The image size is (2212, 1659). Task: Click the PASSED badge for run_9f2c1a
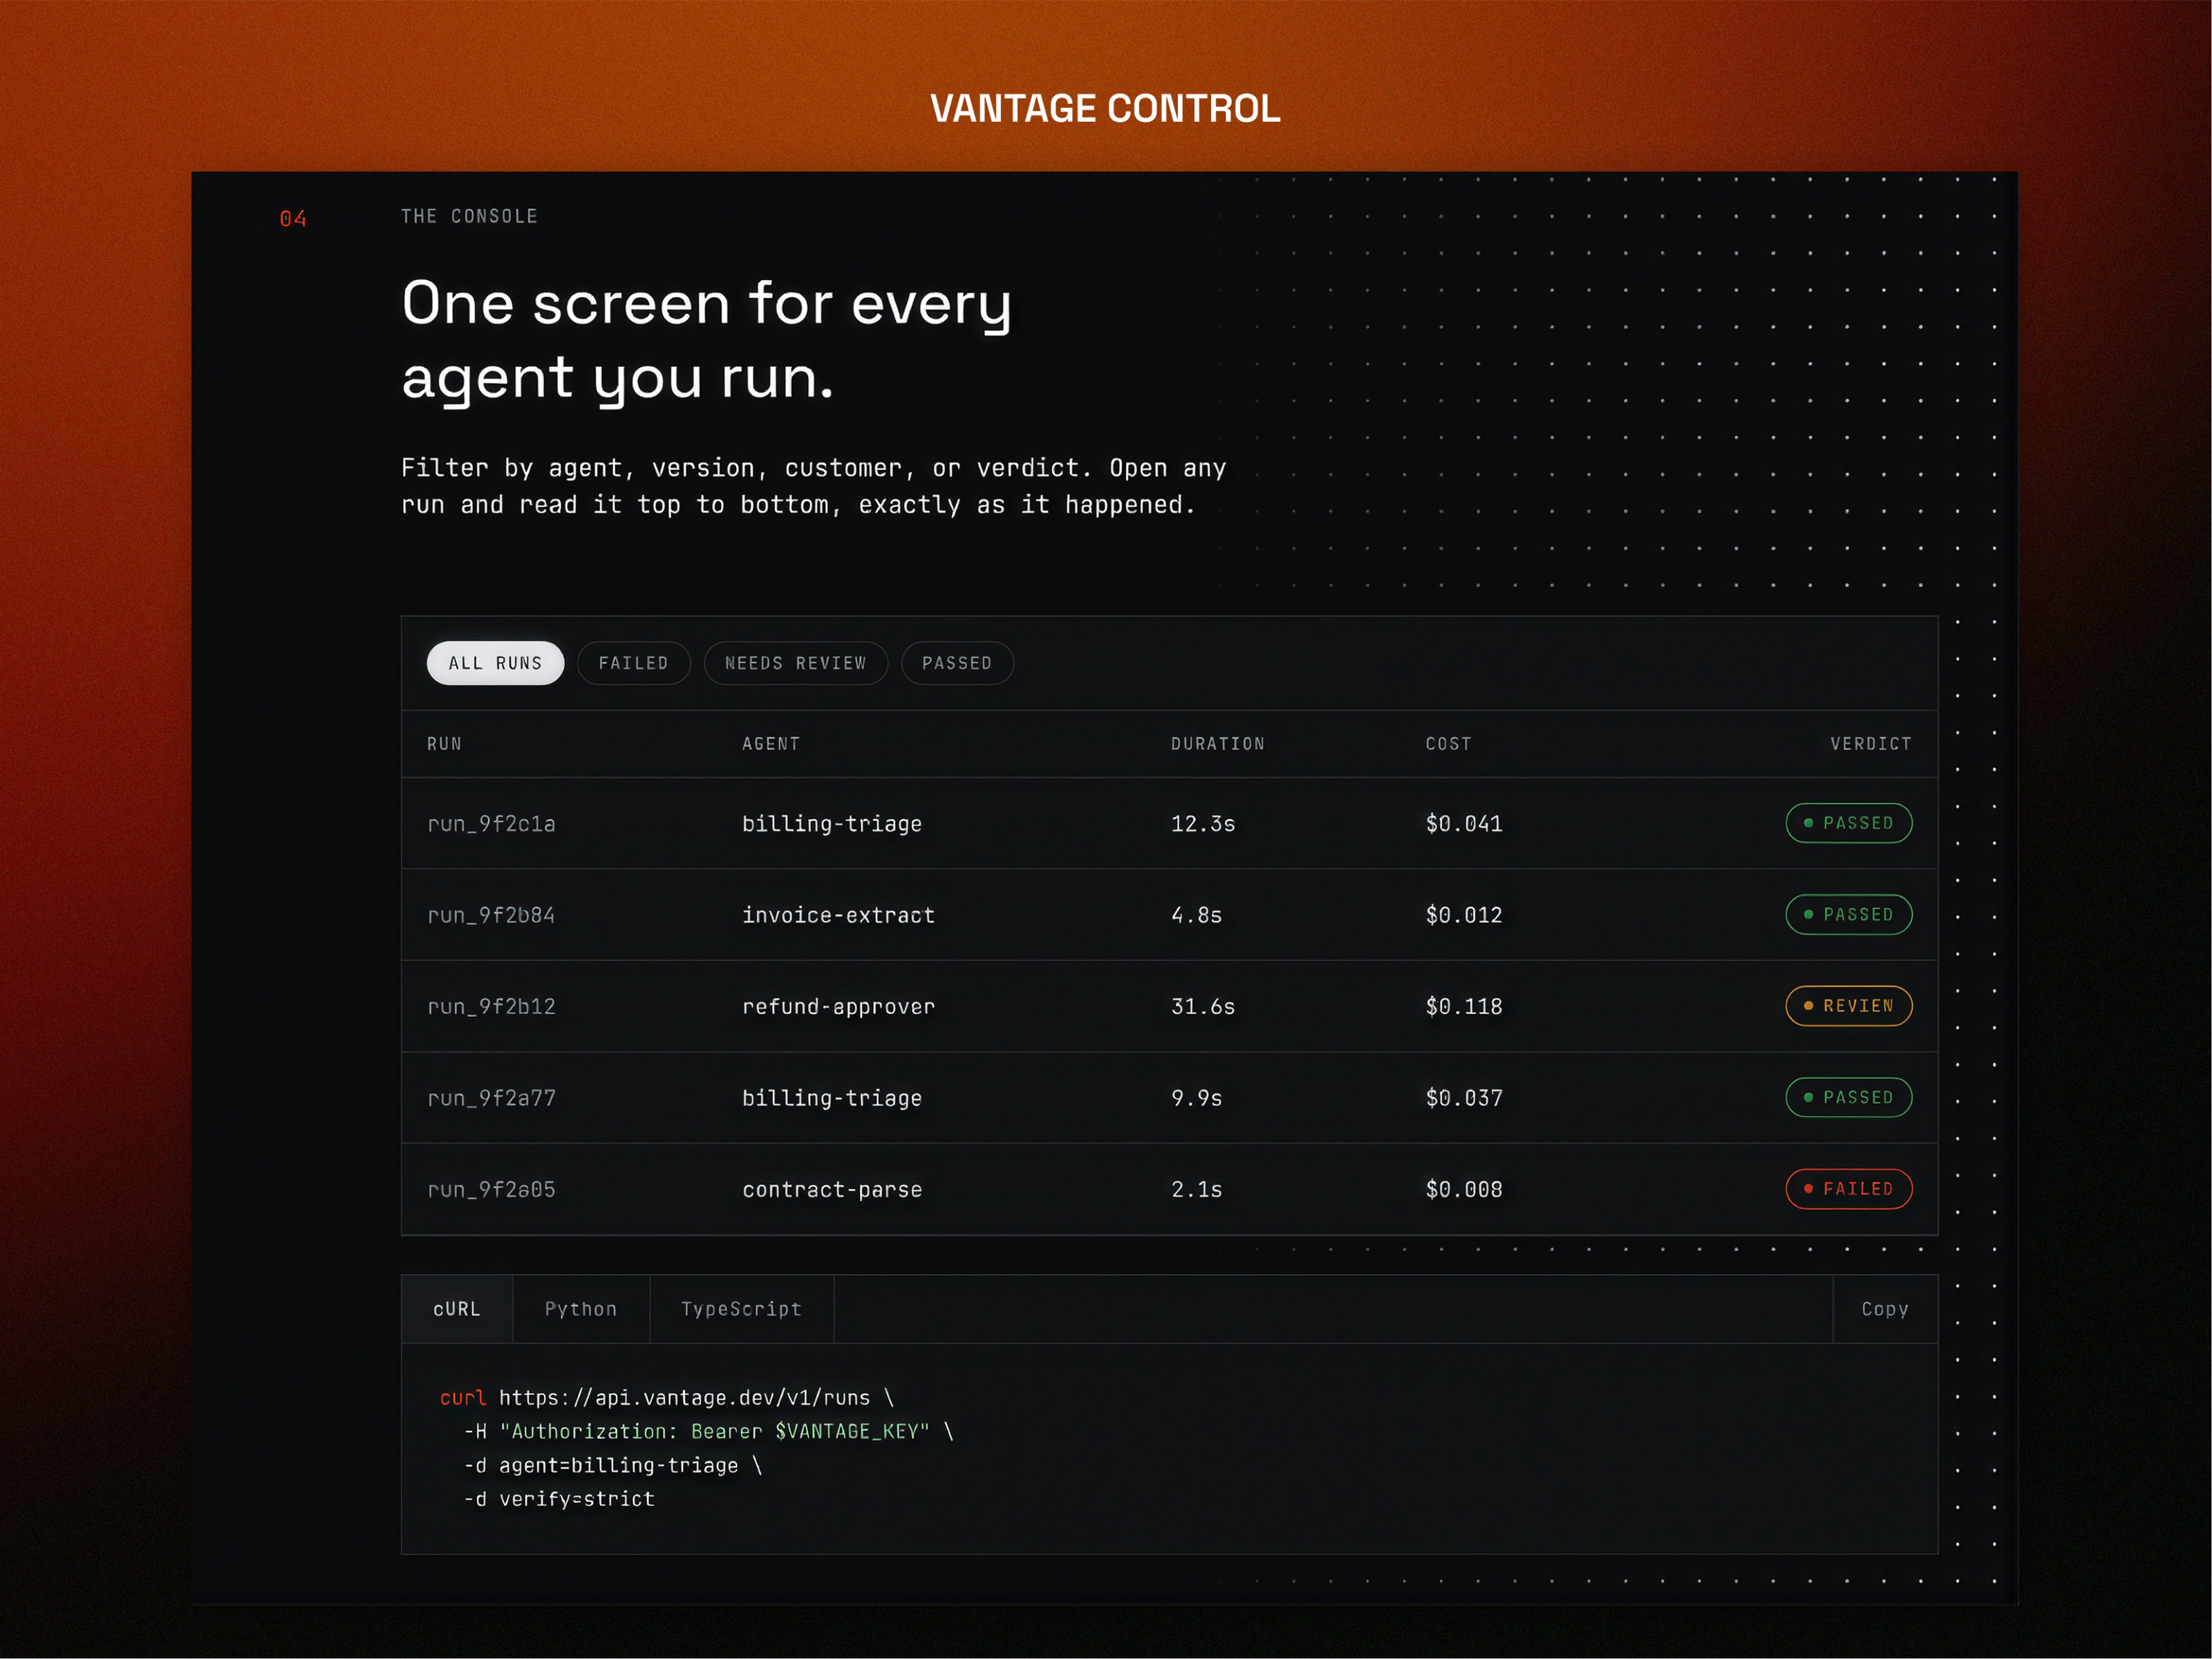click(1849, 823)
